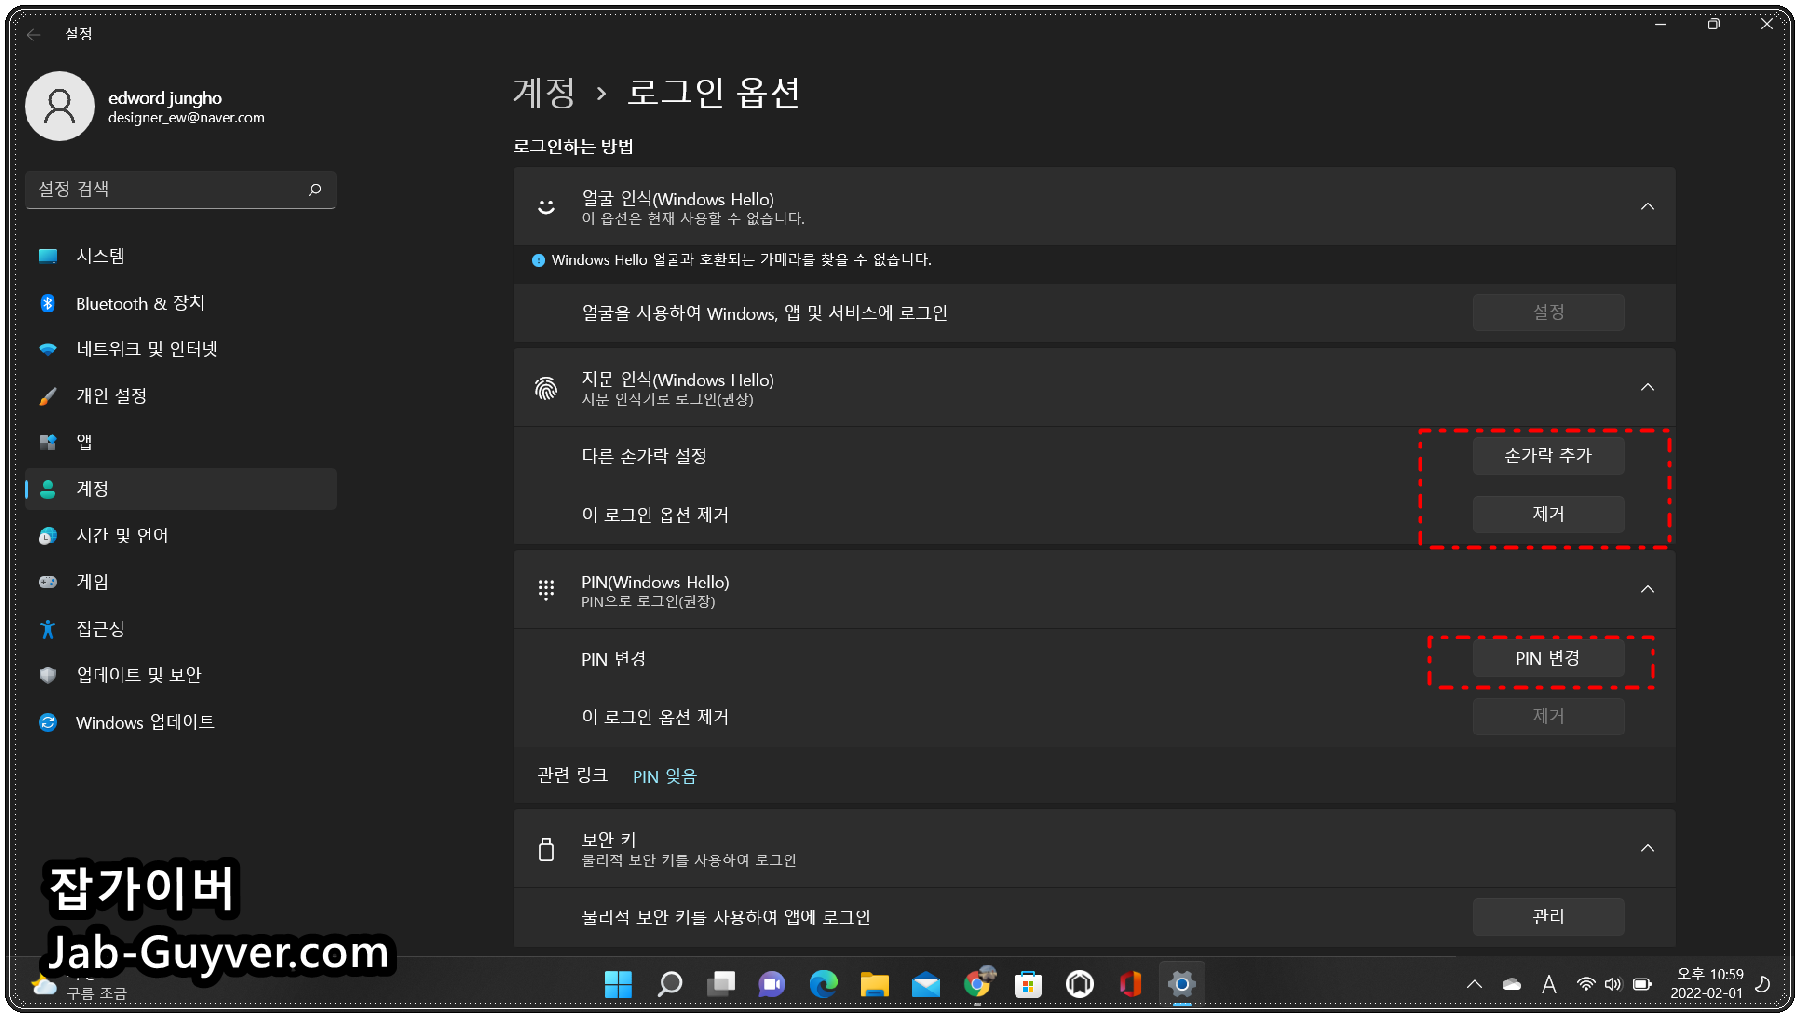The width and height of the screenshot is (1800, 1018).
Task: Select the 시스템 icon in the sidebar
Action: [48, 256]
